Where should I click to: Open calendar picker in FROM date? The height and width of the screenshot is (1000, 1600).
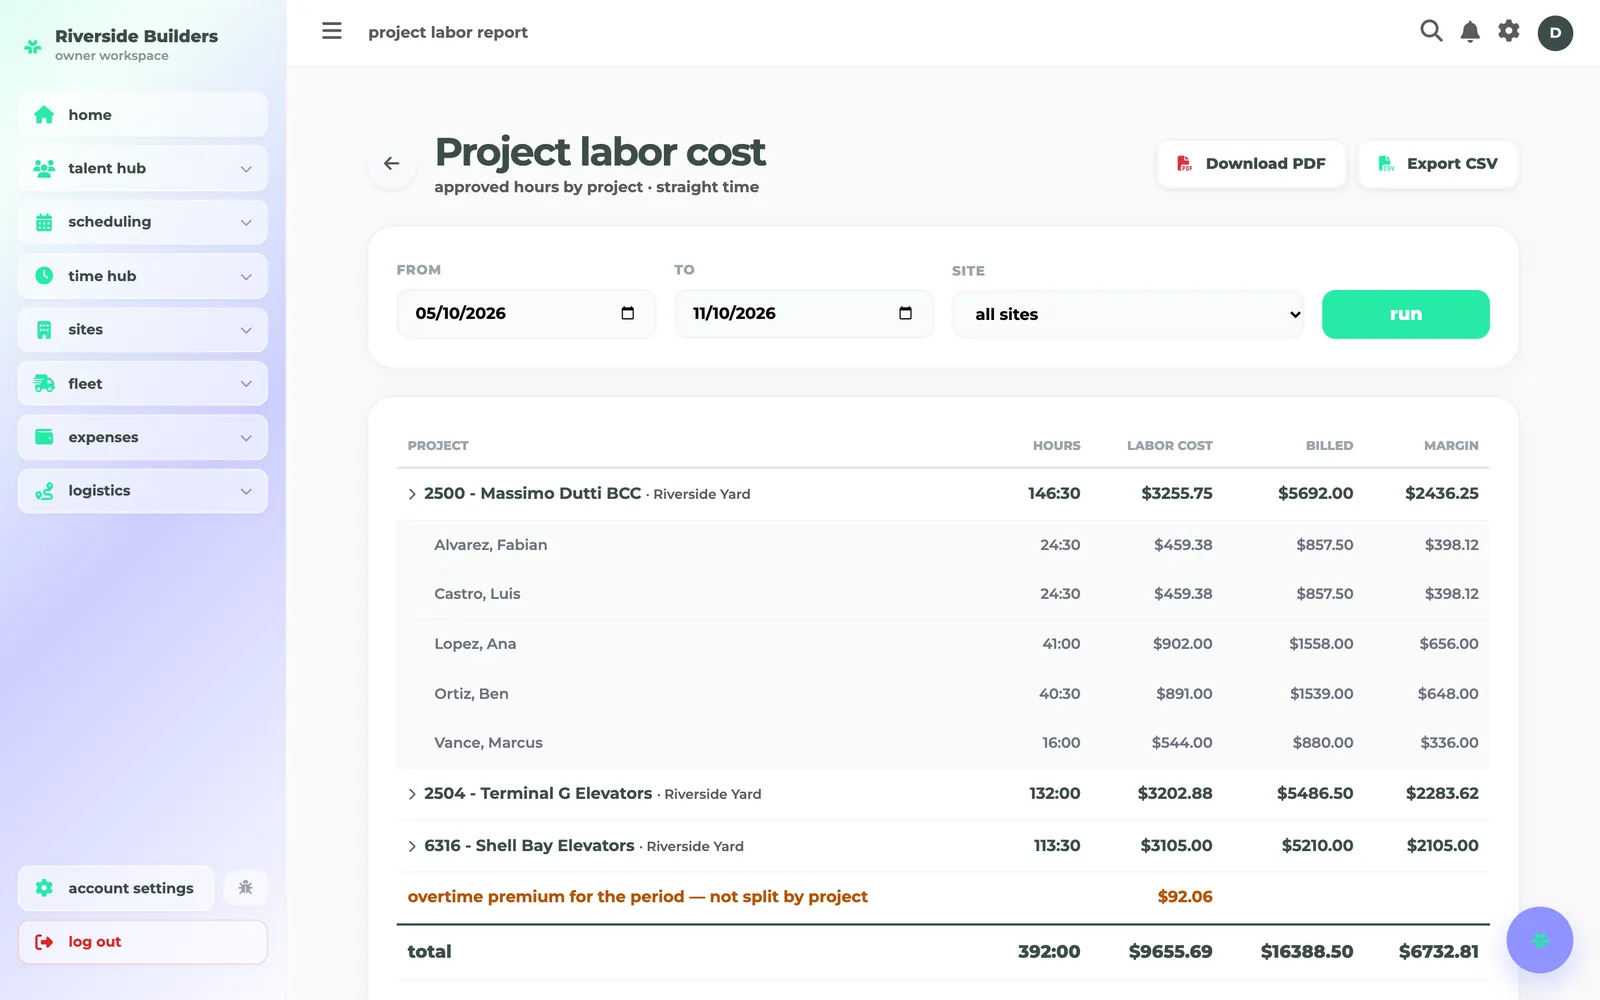[628, 313]
